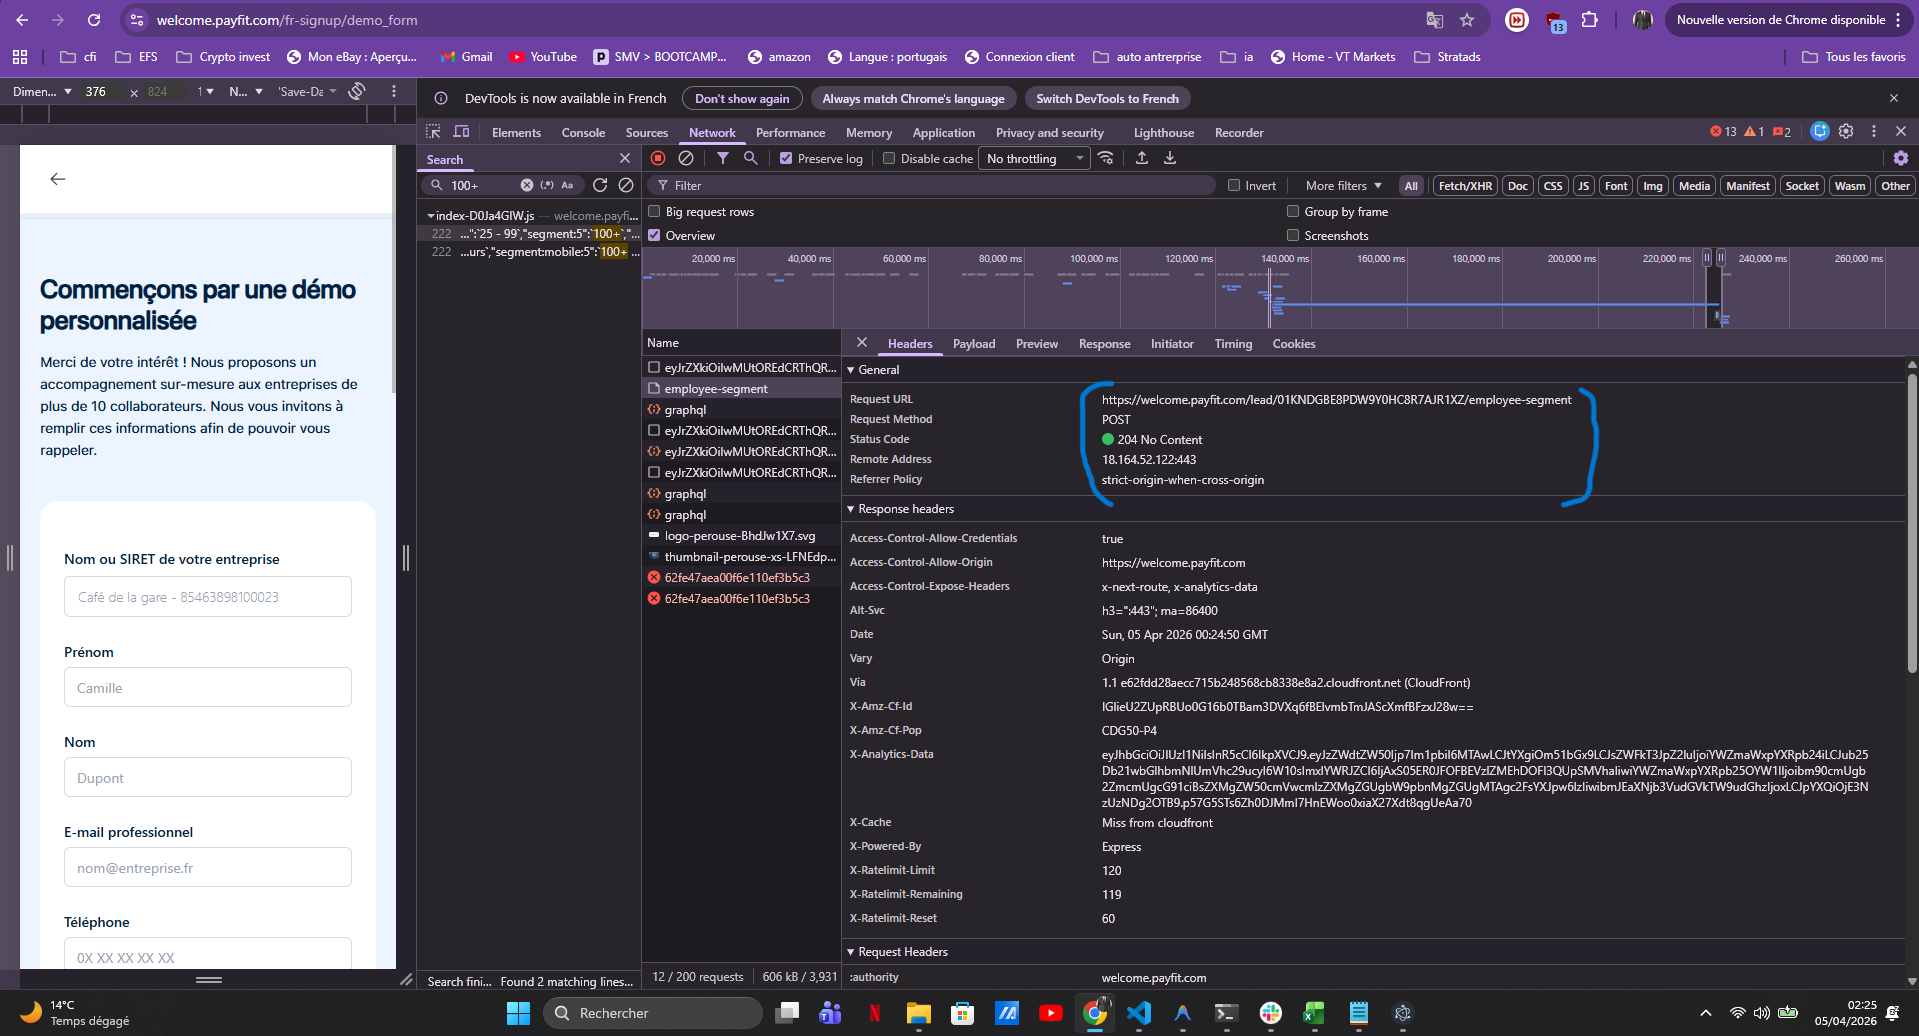
Task: Click the import HAR file icon
Action: click(1142, 158)
